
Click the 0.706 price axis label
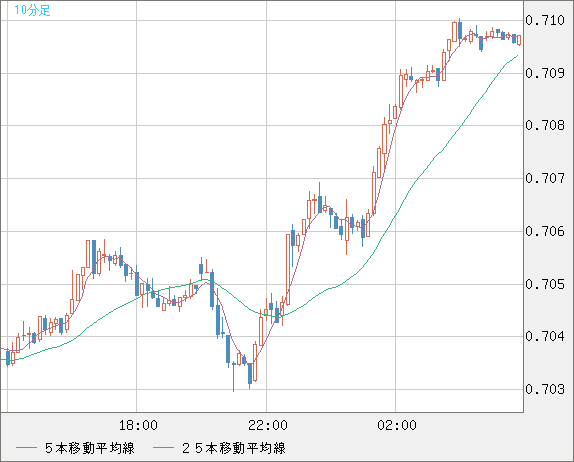545,231
